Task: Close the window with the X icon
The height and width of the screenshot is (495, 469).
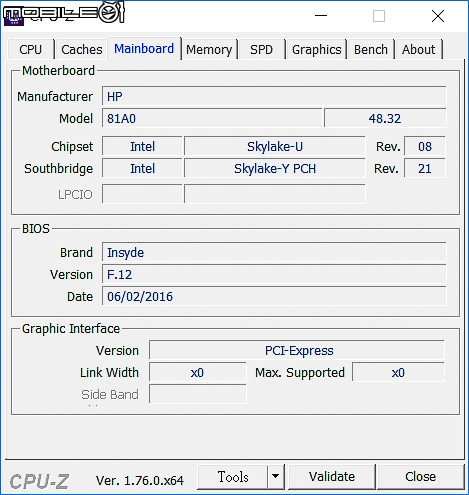Action: coord(438,16)
